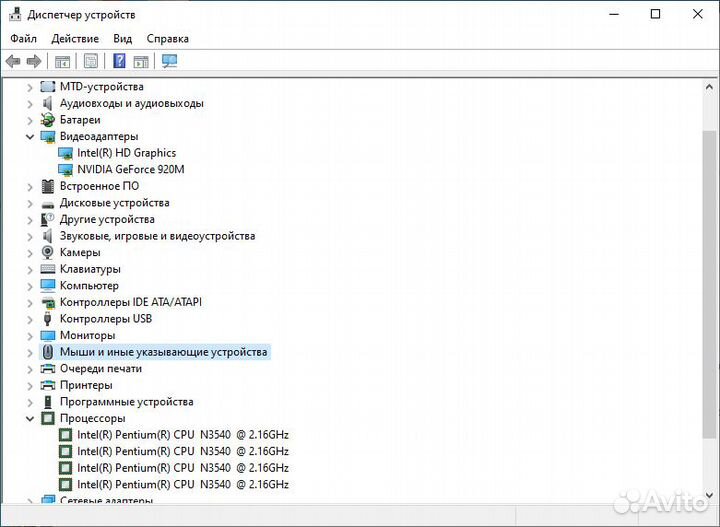Click the Device Manager title bar icon
Viewport: 720px width, 527px height.
(15, 15)
